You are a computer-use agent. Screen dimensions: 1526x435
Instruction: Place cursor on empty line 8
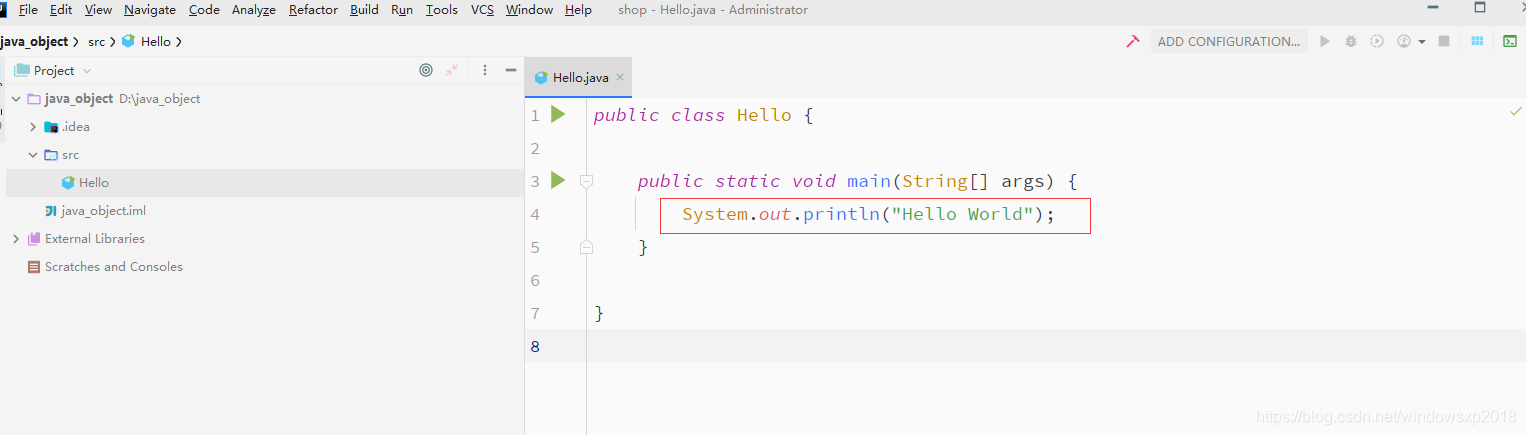coord(1056,346)
